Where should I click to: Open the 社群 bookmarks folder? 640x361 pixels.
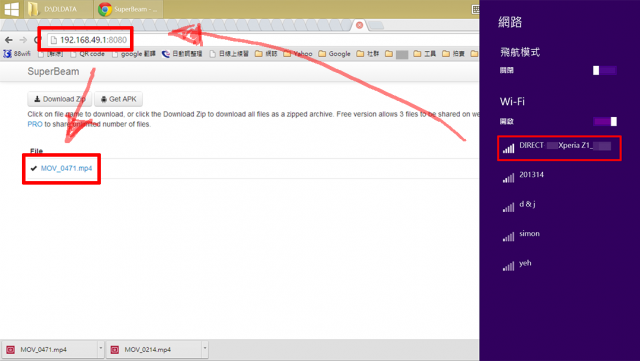coord(368,54)
